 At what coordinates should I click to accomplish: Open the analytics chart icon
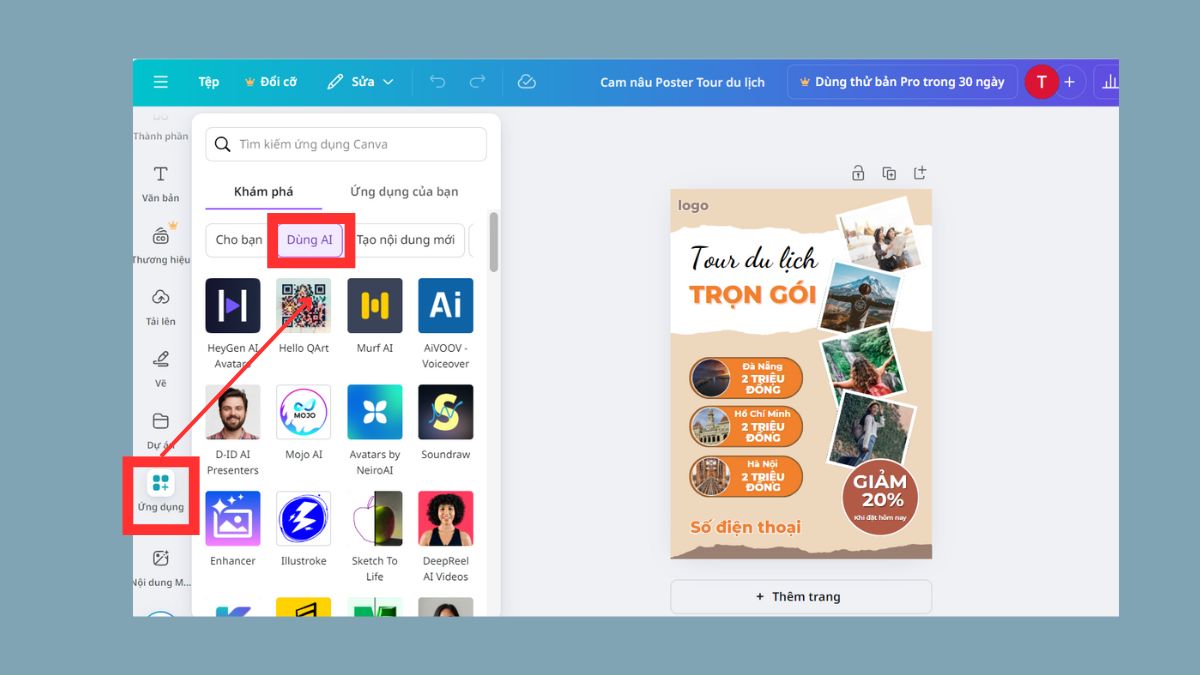pyautogui.click(x=1108, y=82)
